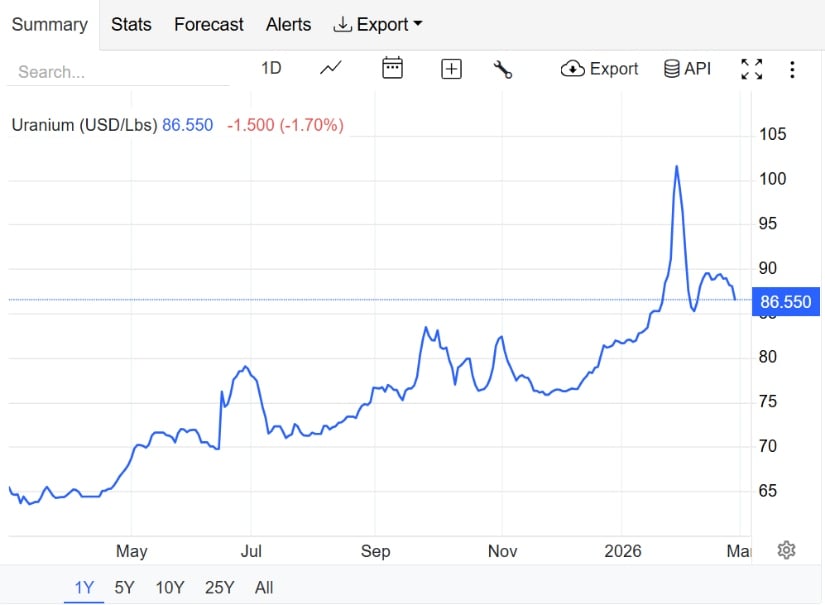Open the chart type line icon
The image size is (825, 605).
[x=331, y=68]
